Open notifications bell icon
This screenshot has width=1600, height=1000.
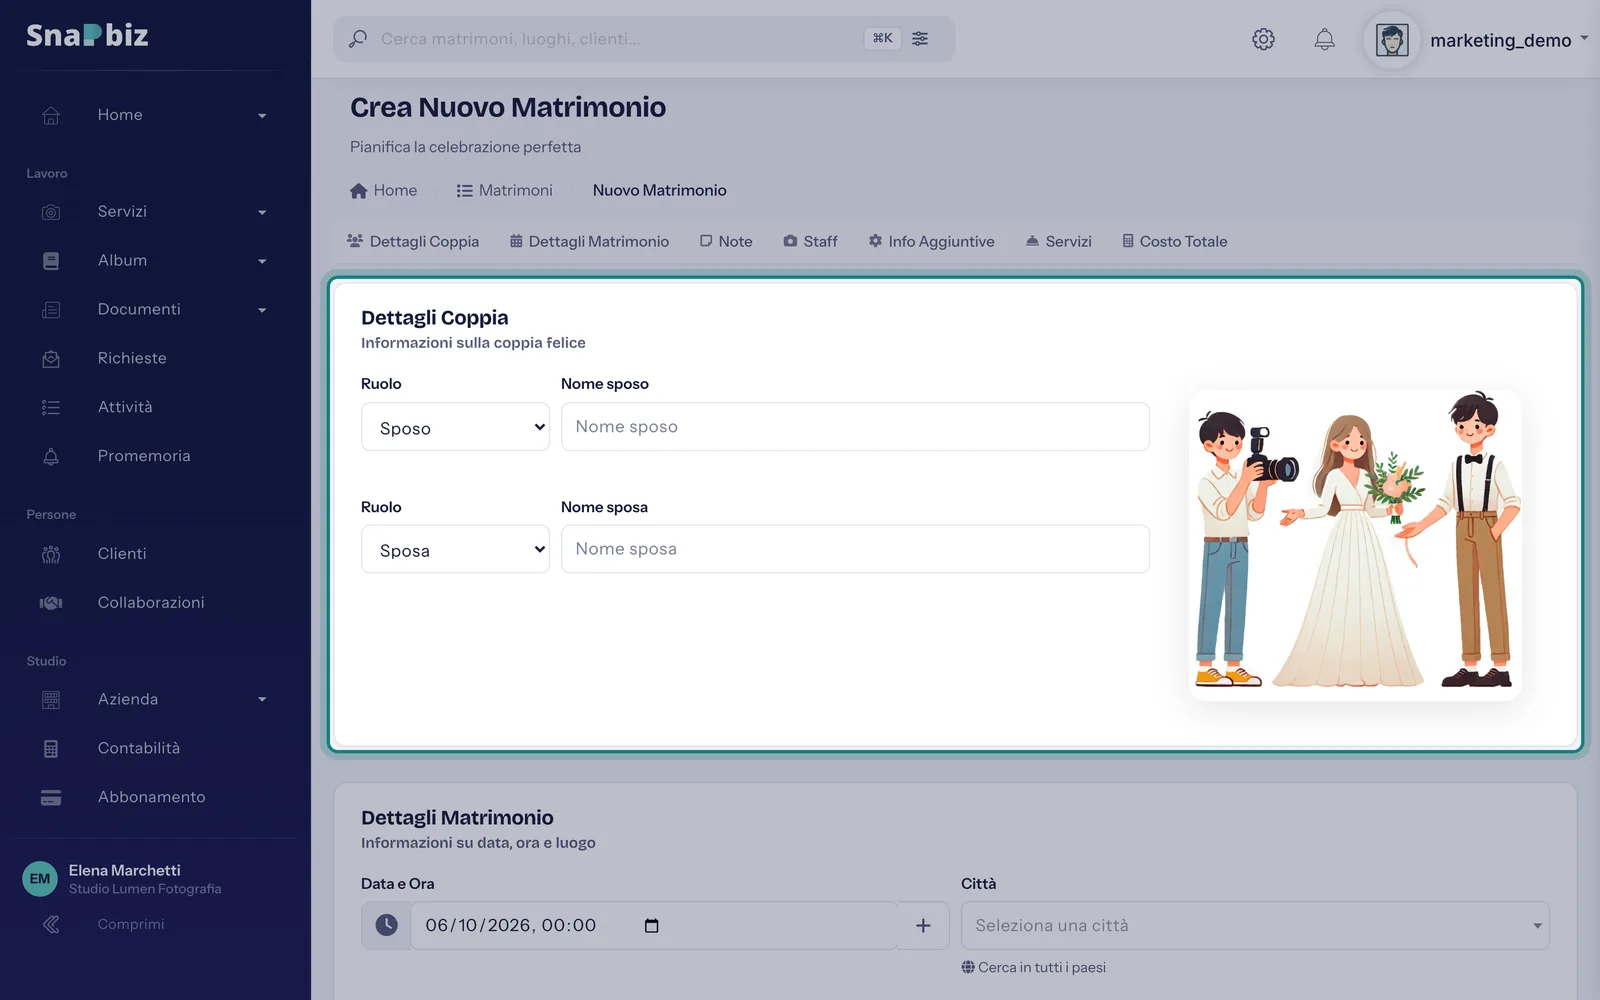tap(1324, 39)
